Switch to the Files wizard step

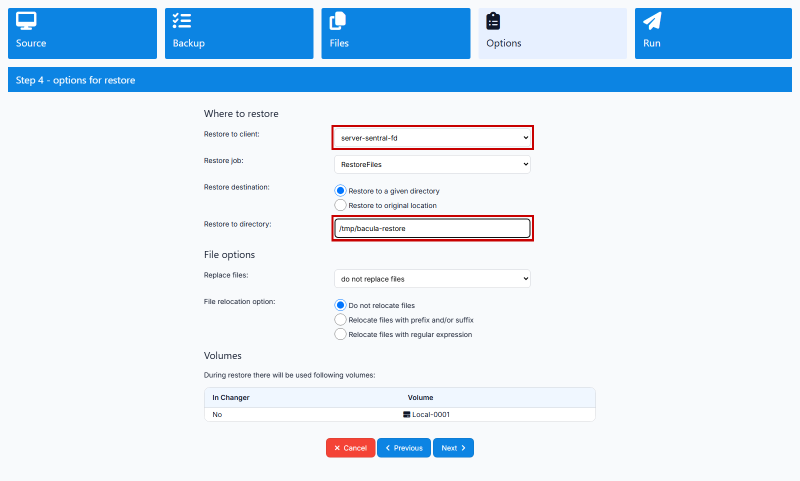coord(395,33)
